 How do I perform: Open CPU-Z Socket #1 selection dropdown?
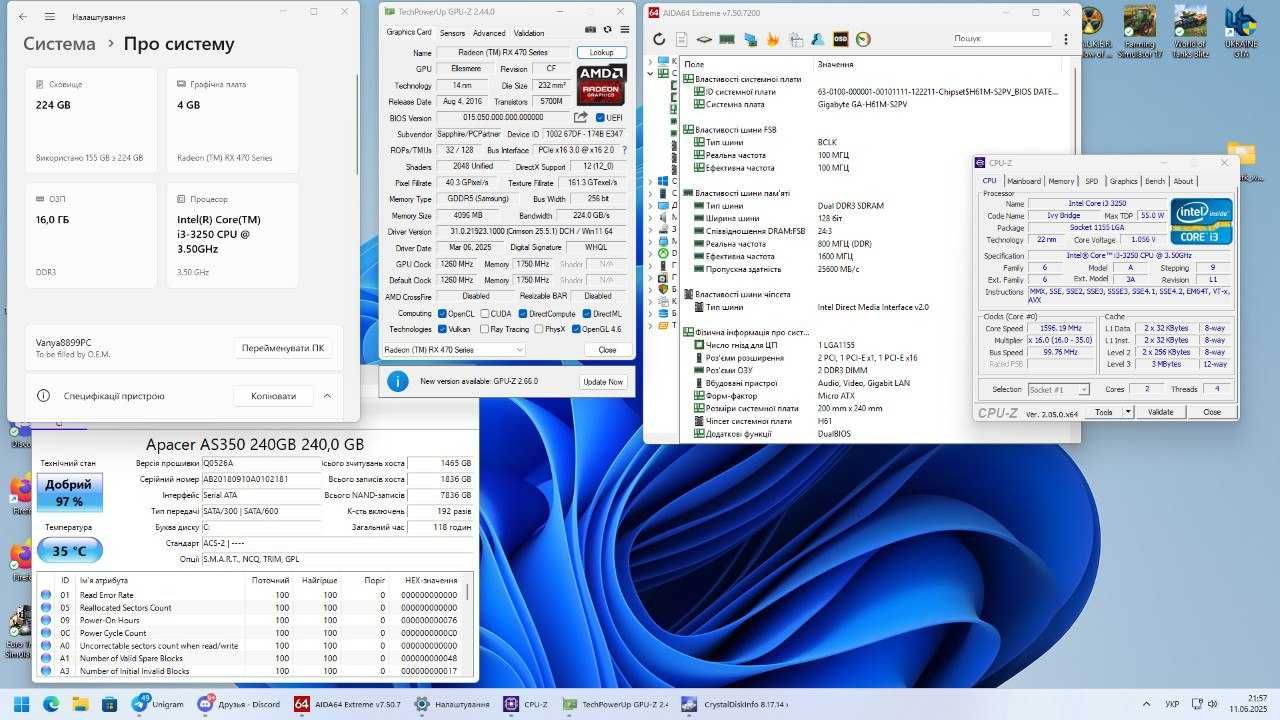pyautogui.click(x=1058, y=389)
